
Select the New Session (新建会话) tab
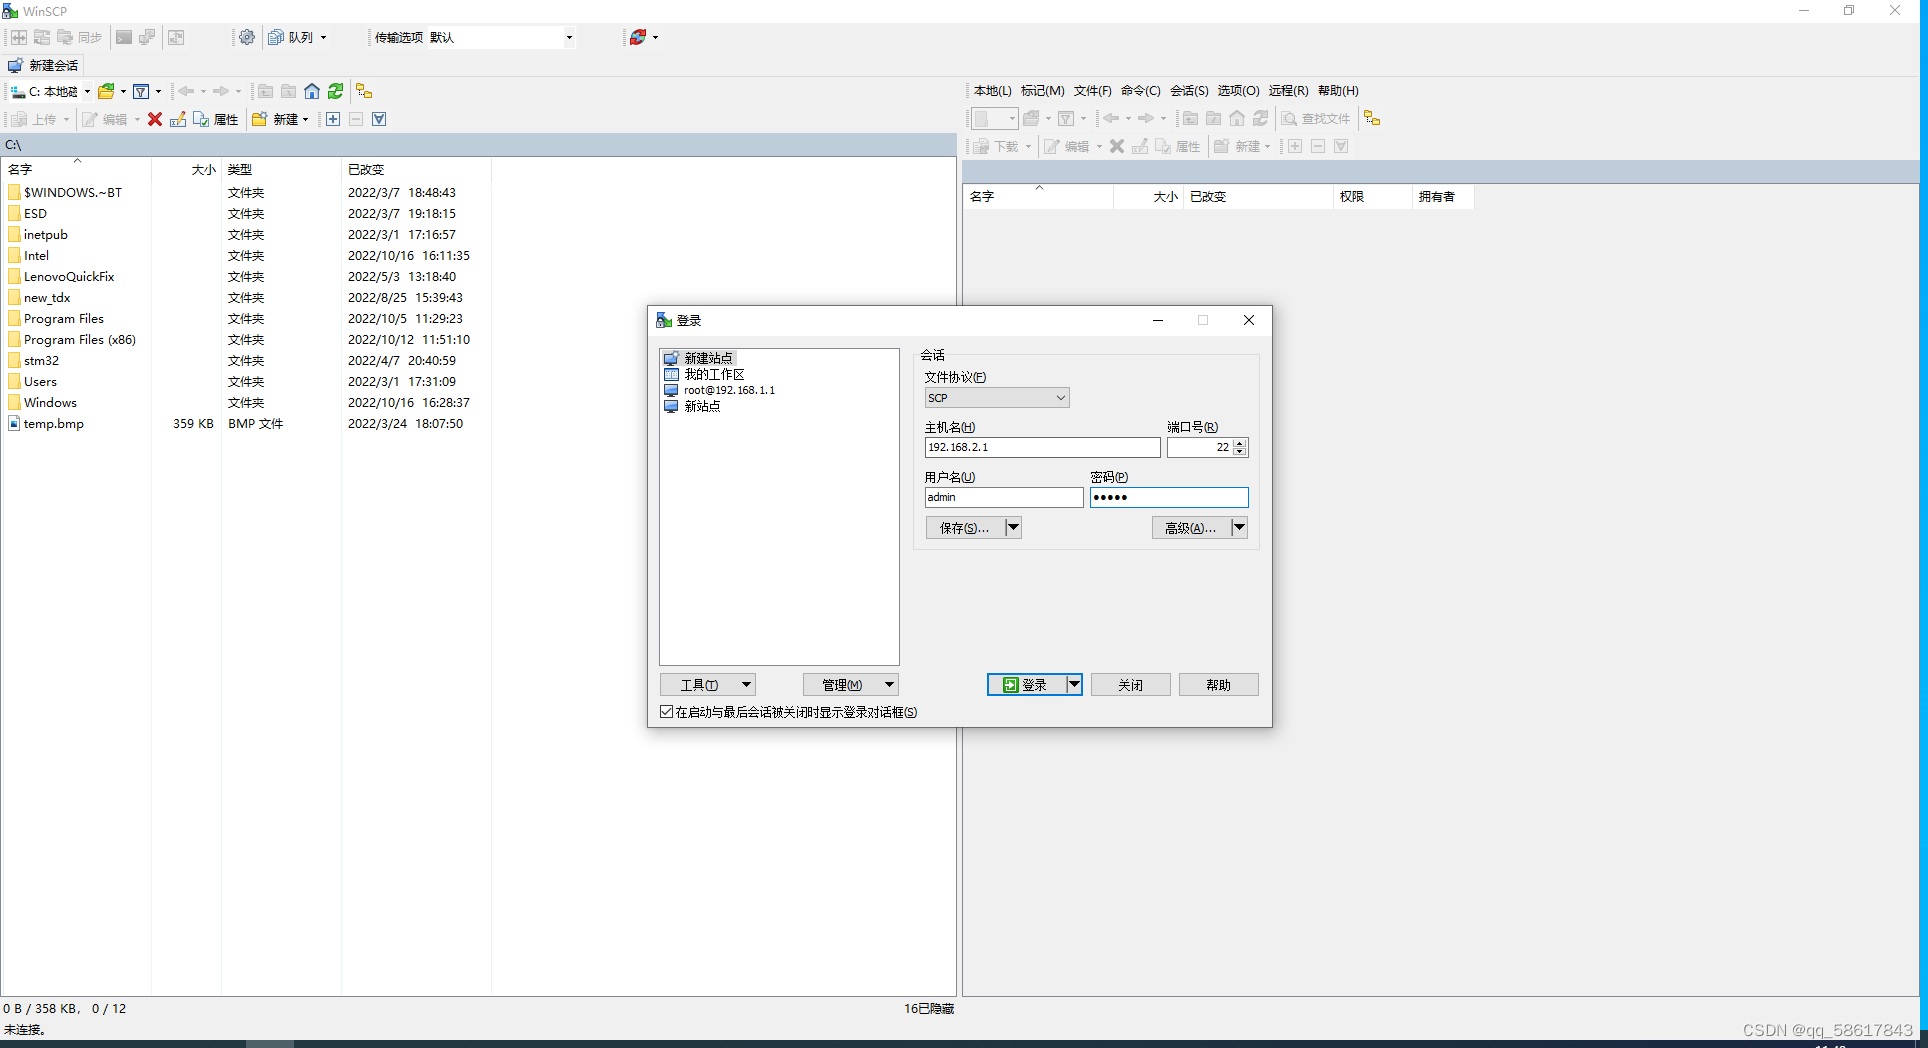tap(43, 65)
